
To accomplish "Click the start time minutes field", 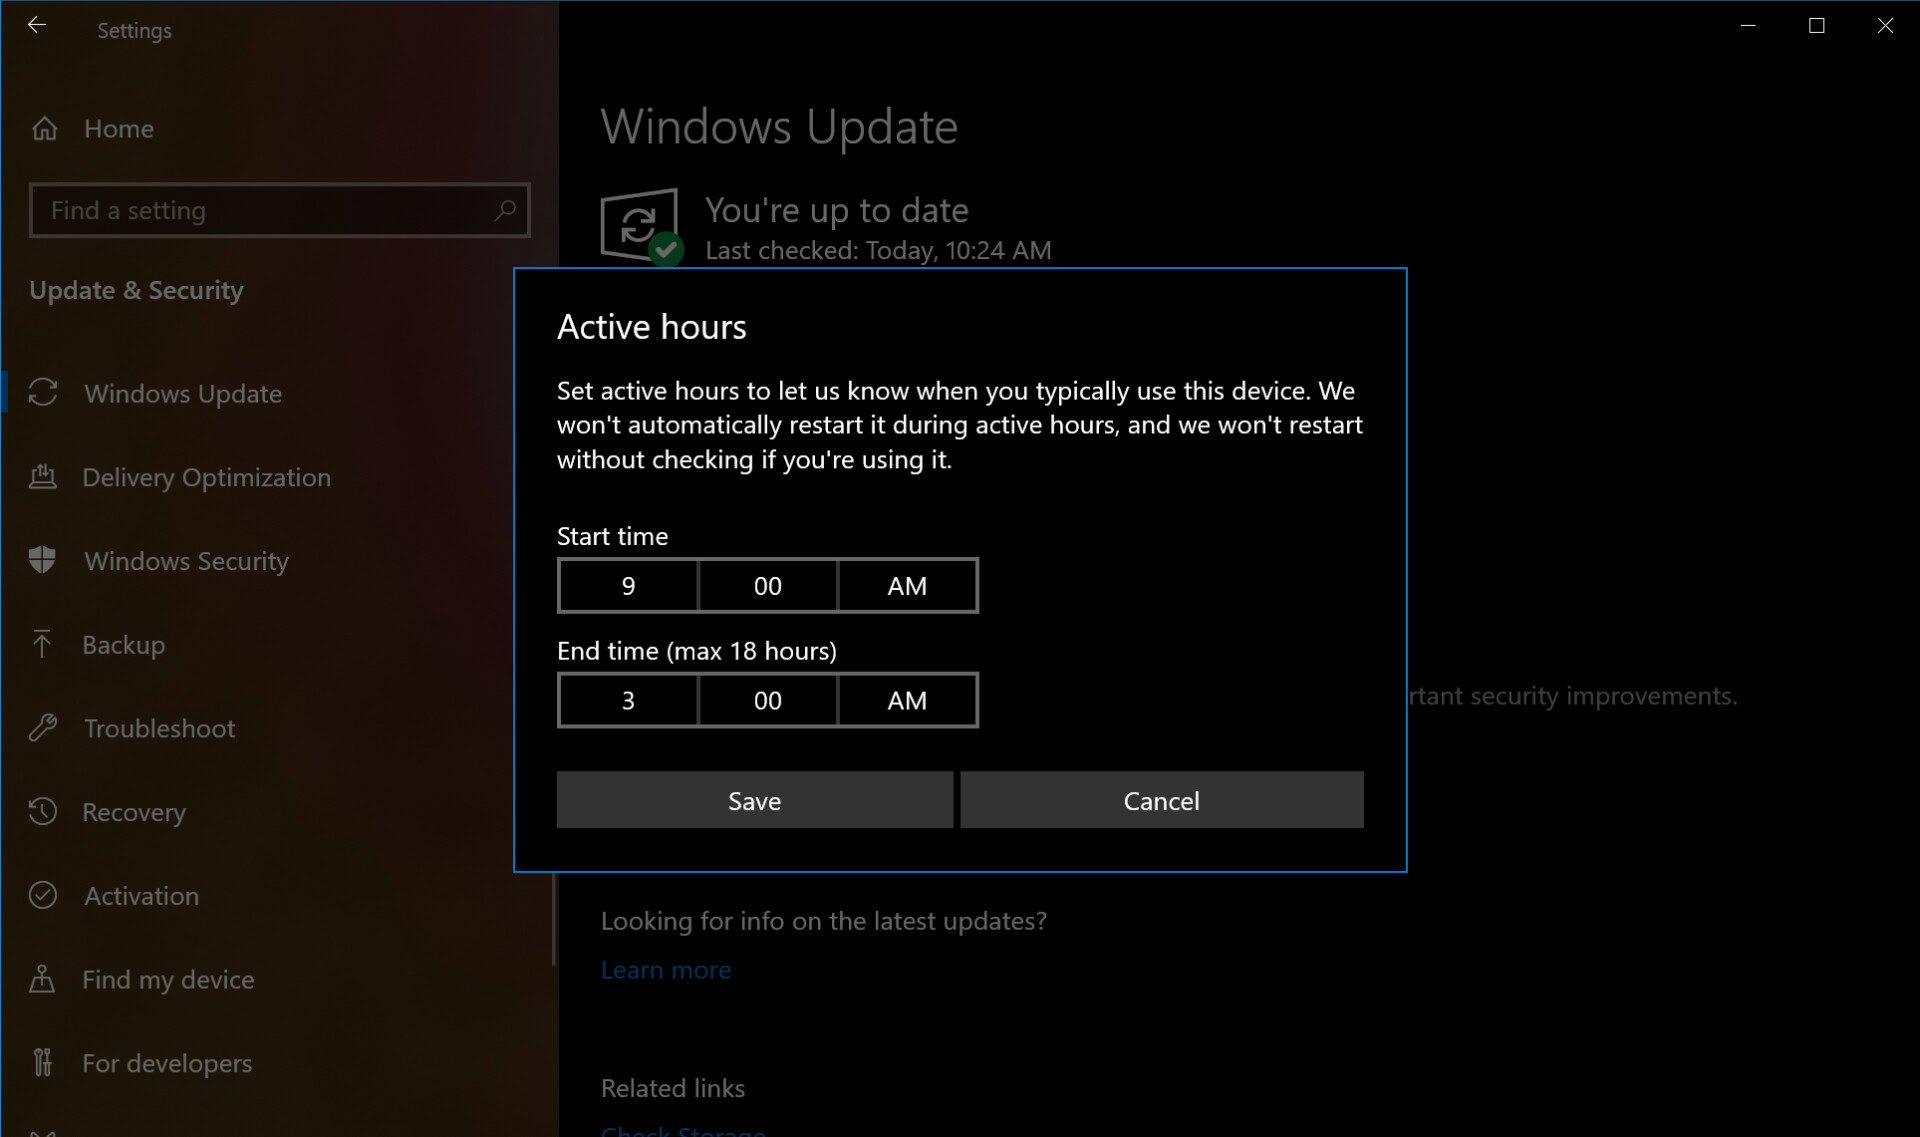I will (x=766, y=585).
